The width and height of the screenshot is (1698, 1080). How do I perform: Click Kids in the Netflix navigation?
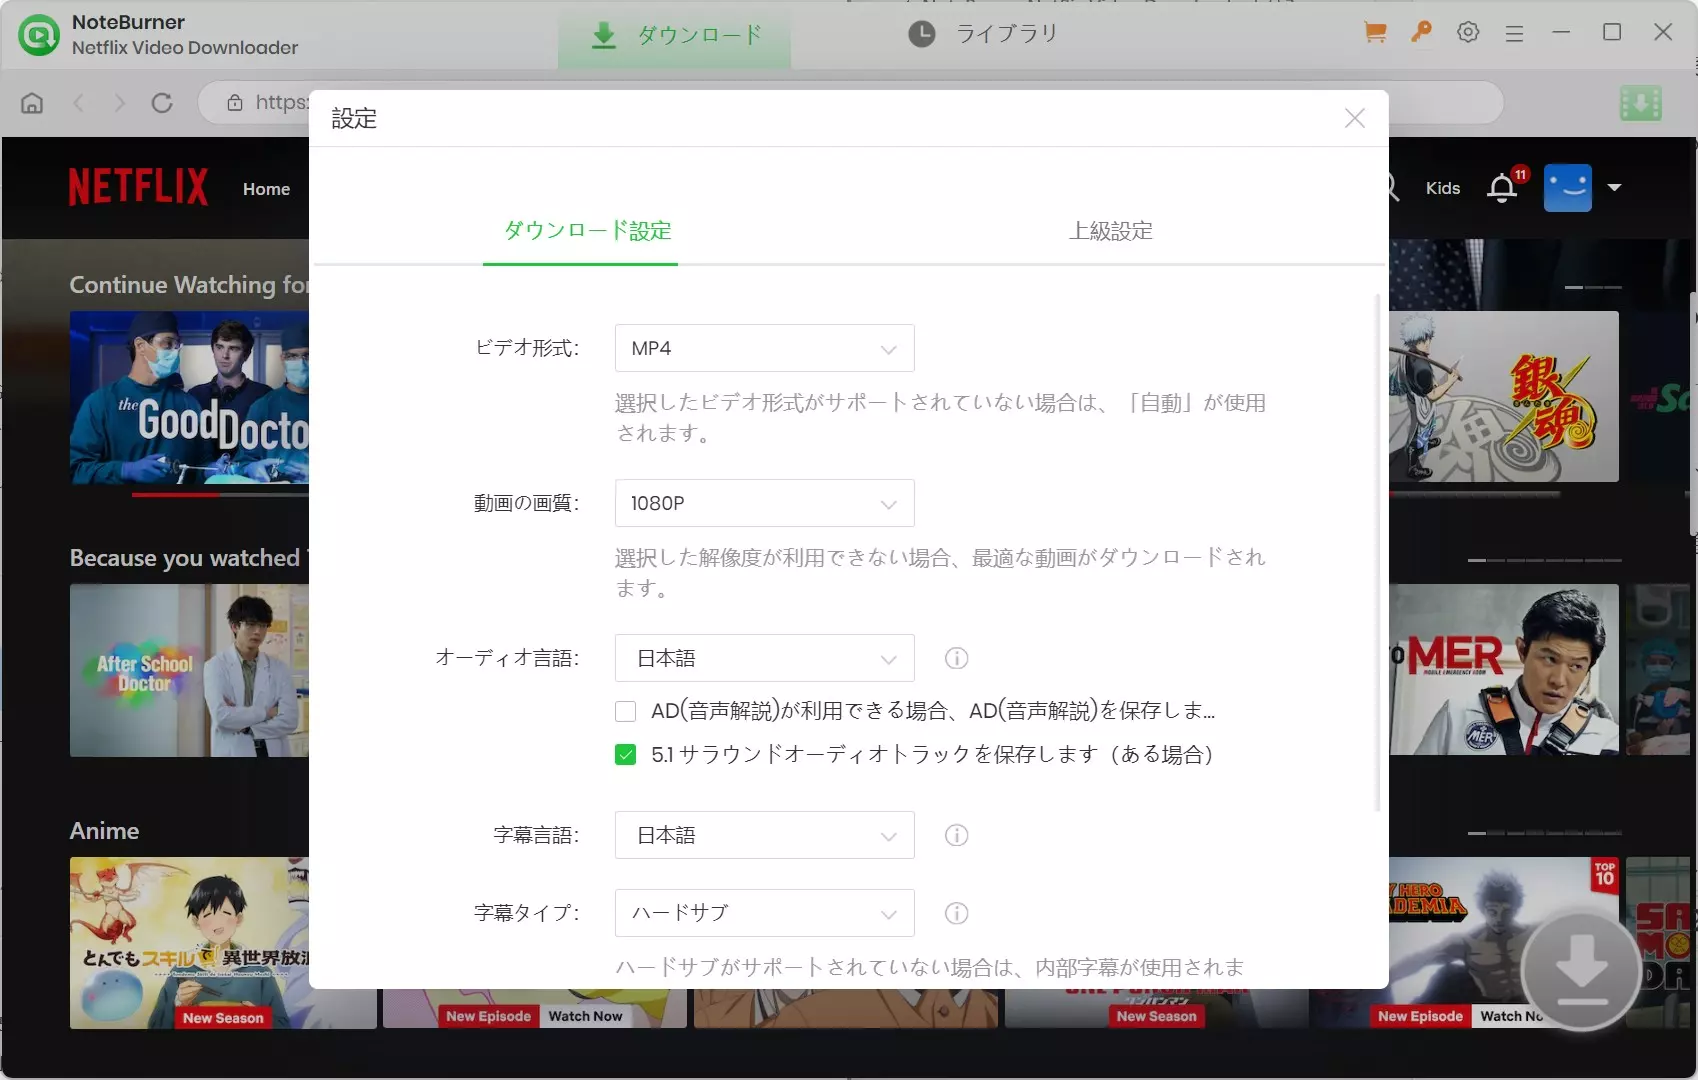[1443, 188]
